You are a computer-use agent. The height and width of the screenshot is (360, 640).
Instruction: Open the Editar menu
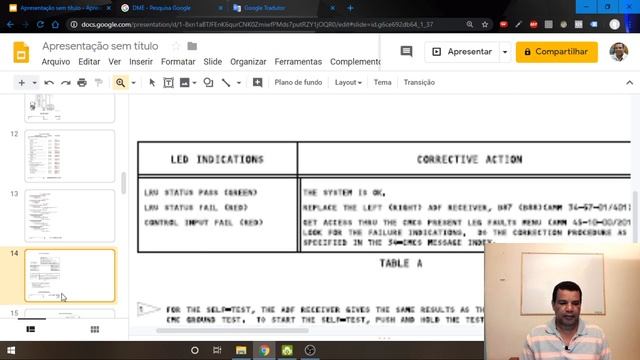tap(89, 62)
